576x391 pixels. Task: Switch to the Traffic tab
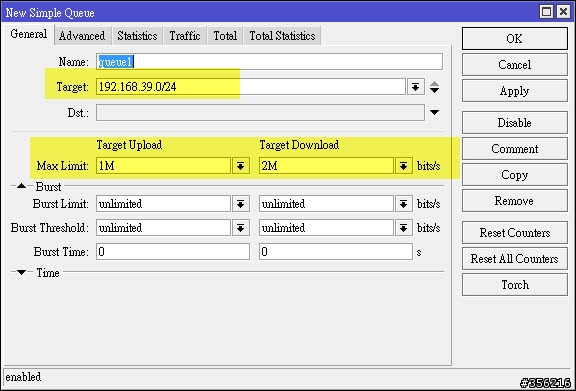185,36
